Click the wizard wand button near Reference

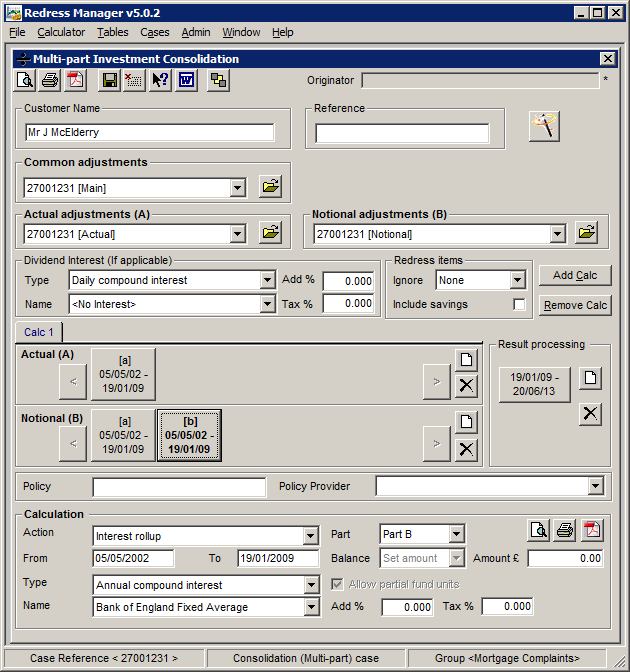pos(544,126)
